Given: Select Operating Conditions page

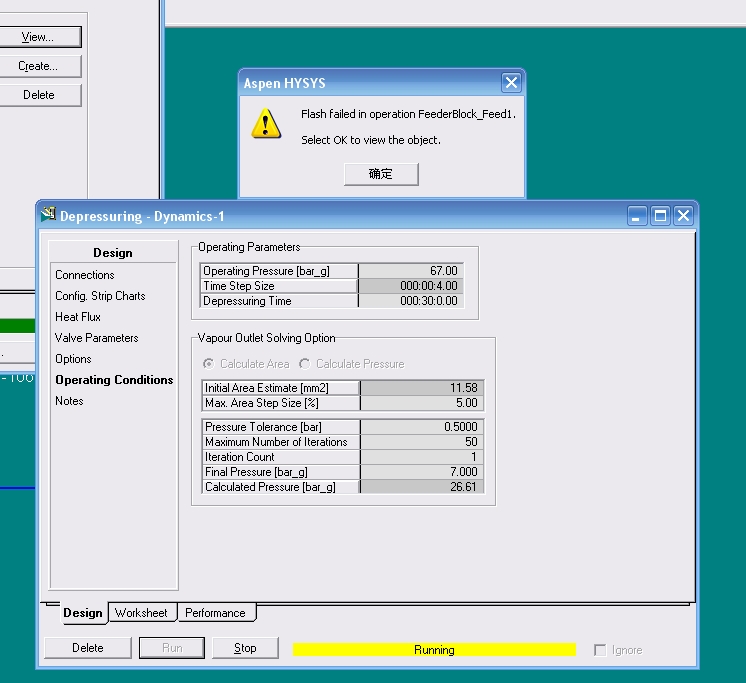Looking at the screenshot, I should click(x=114, y=380).
